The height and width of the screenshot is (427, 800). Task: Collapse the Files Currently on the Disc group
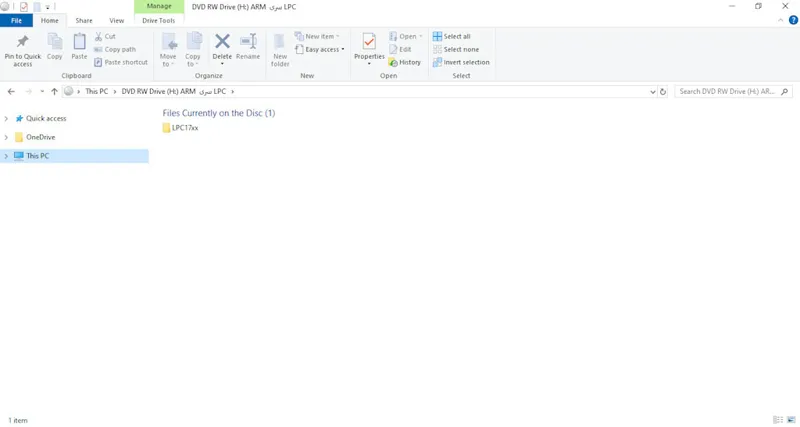point(218,113)
